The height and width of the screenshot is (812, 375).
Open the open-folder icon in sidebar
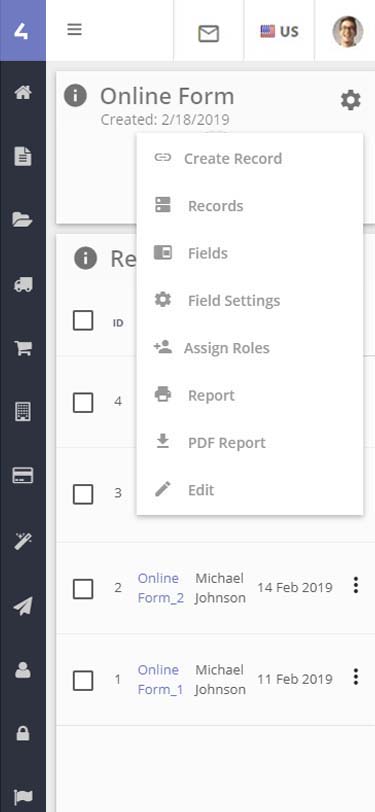point(23,220)
